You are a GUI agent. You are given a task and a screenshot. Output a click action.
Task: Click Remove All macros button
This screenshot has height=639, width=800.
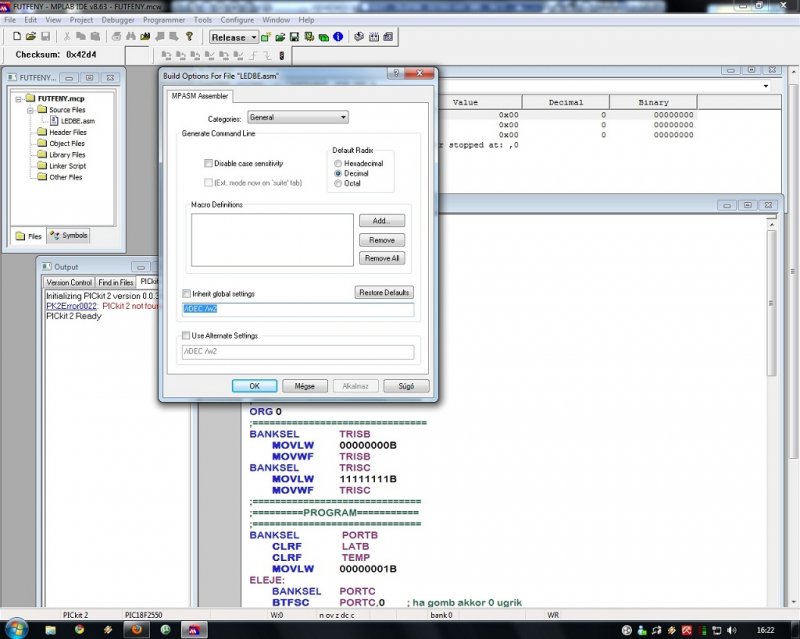tap(382, 258)
